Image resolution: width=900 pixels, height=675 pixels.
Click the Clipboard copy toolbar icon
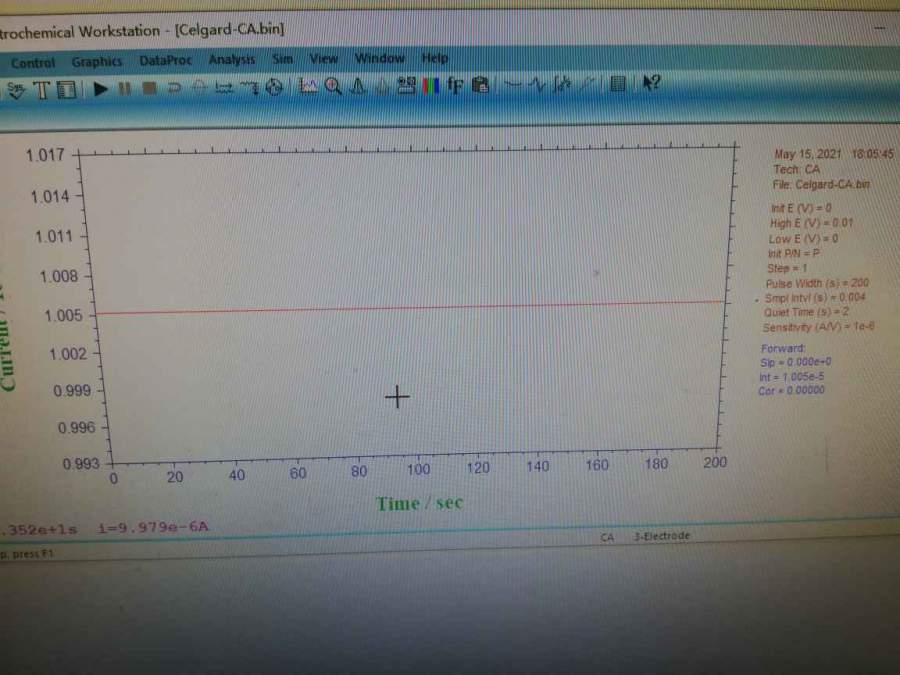(x=481, y=87)
